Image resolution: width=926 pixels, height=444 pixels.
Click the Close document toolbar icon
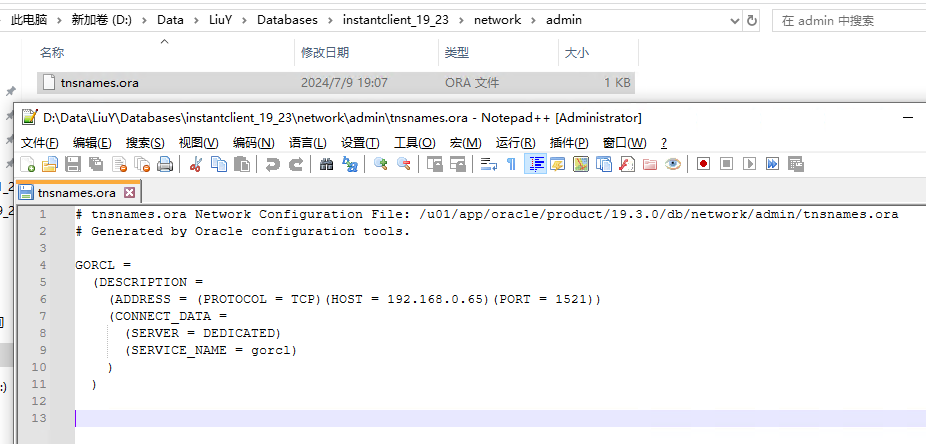(x=119, y=164)
